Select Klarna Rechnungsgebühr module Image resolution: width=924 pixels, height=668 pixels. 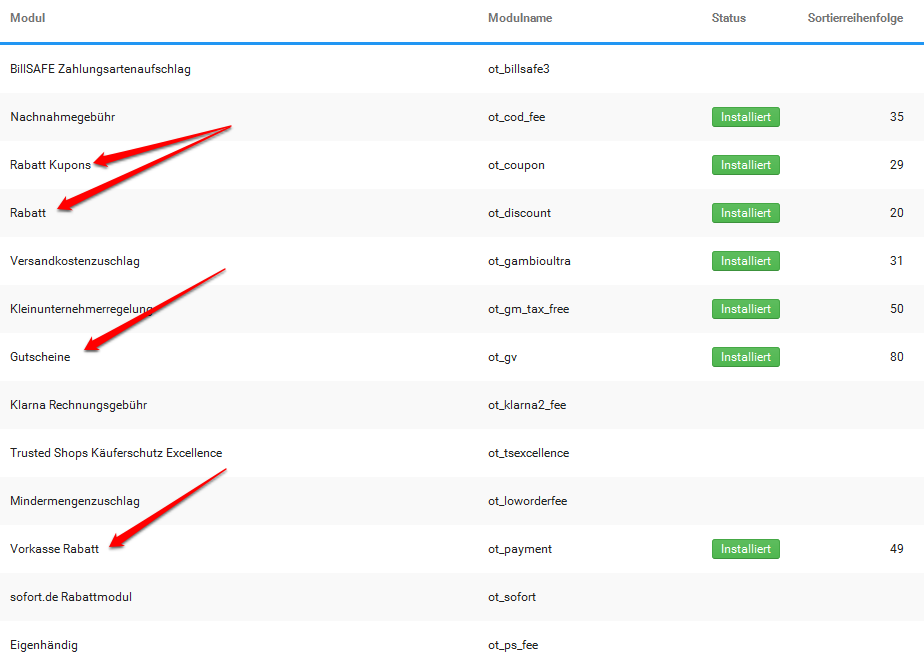79,405
